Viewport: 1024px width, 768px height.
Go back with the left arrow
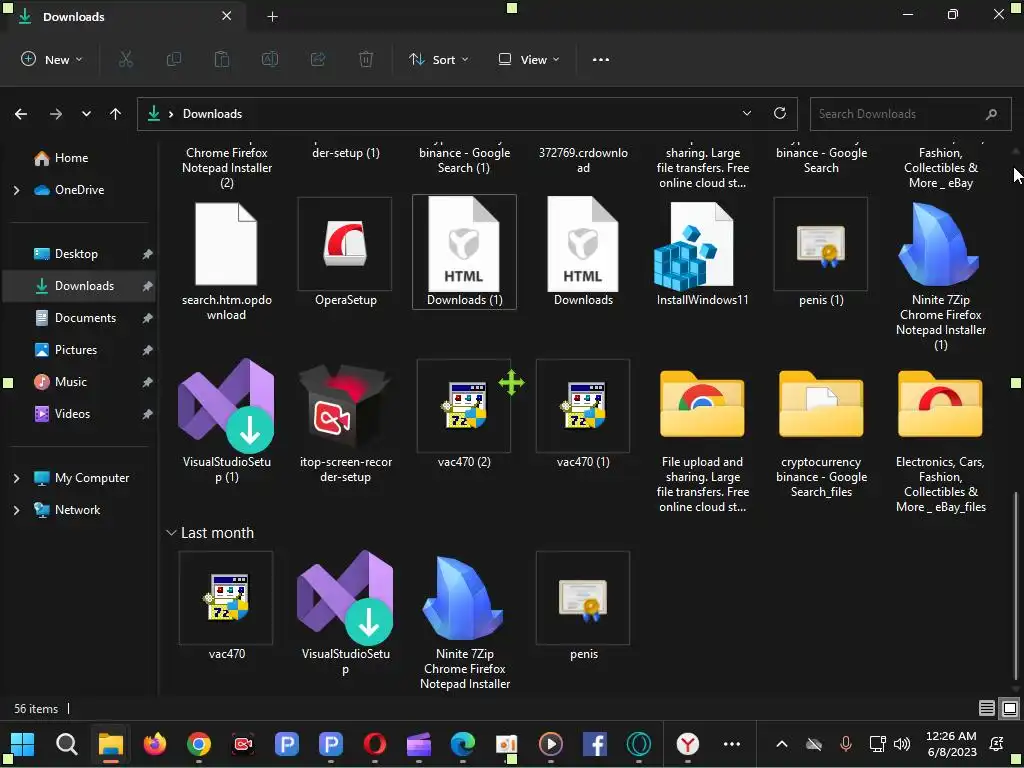tap(21, 114)
